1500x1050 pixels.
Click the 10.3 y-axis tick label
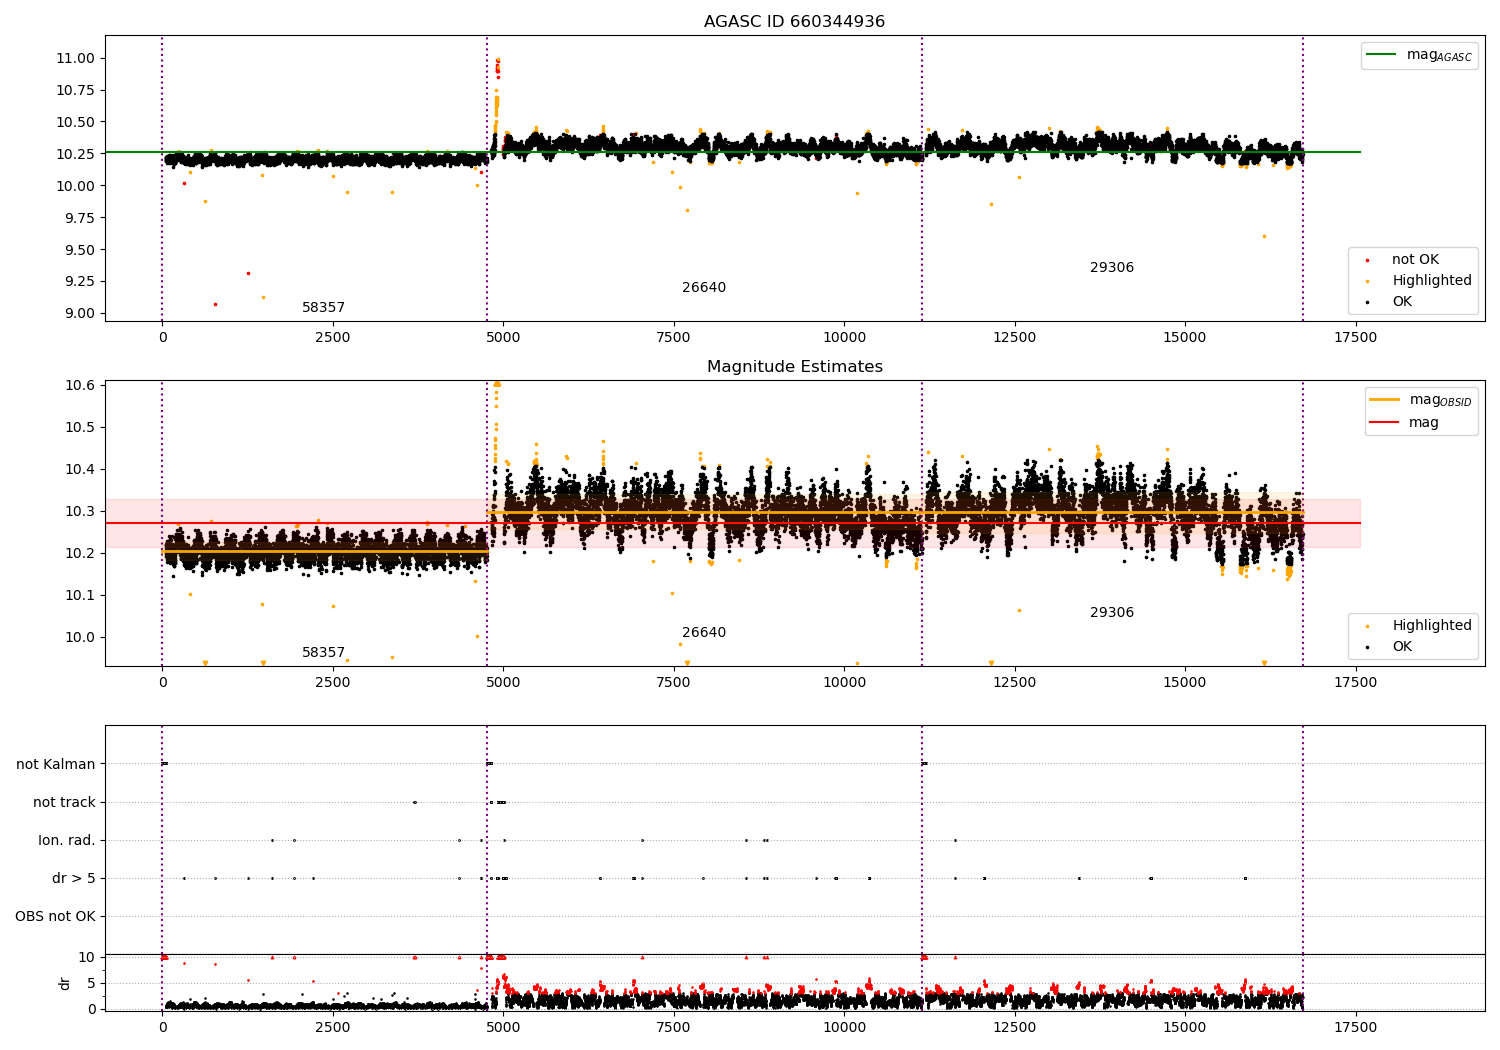coord(79,511)
